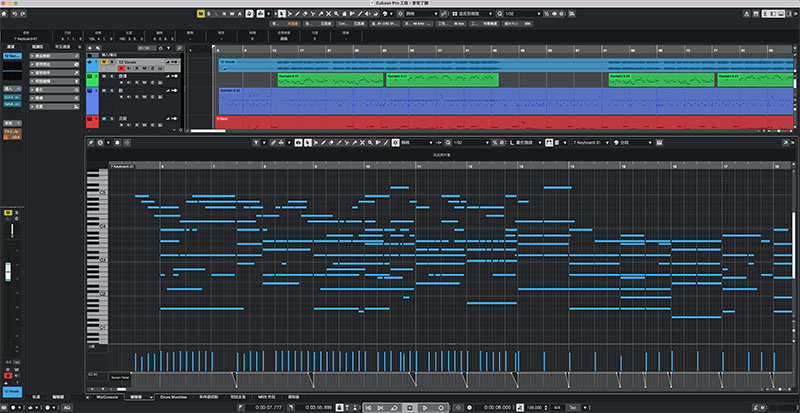800x413 pixels.
Task: Enable record on the 12 Vocals track
Action: (121, 68)
